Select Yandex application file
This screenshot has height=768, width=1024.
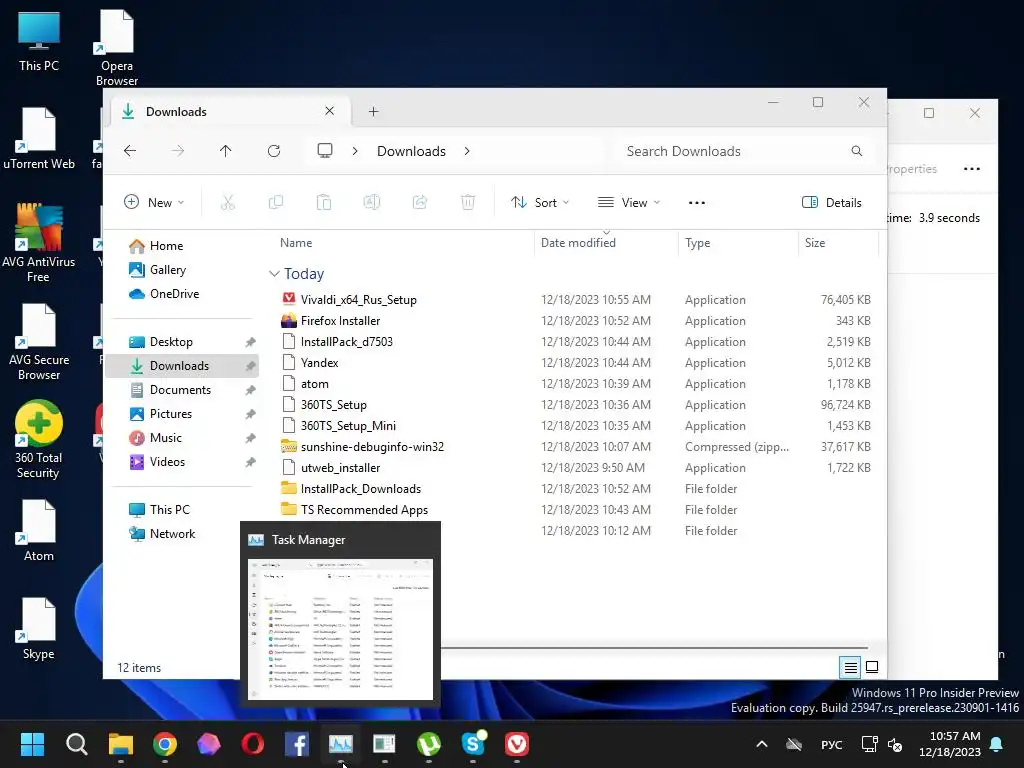[x=319, y=362]
